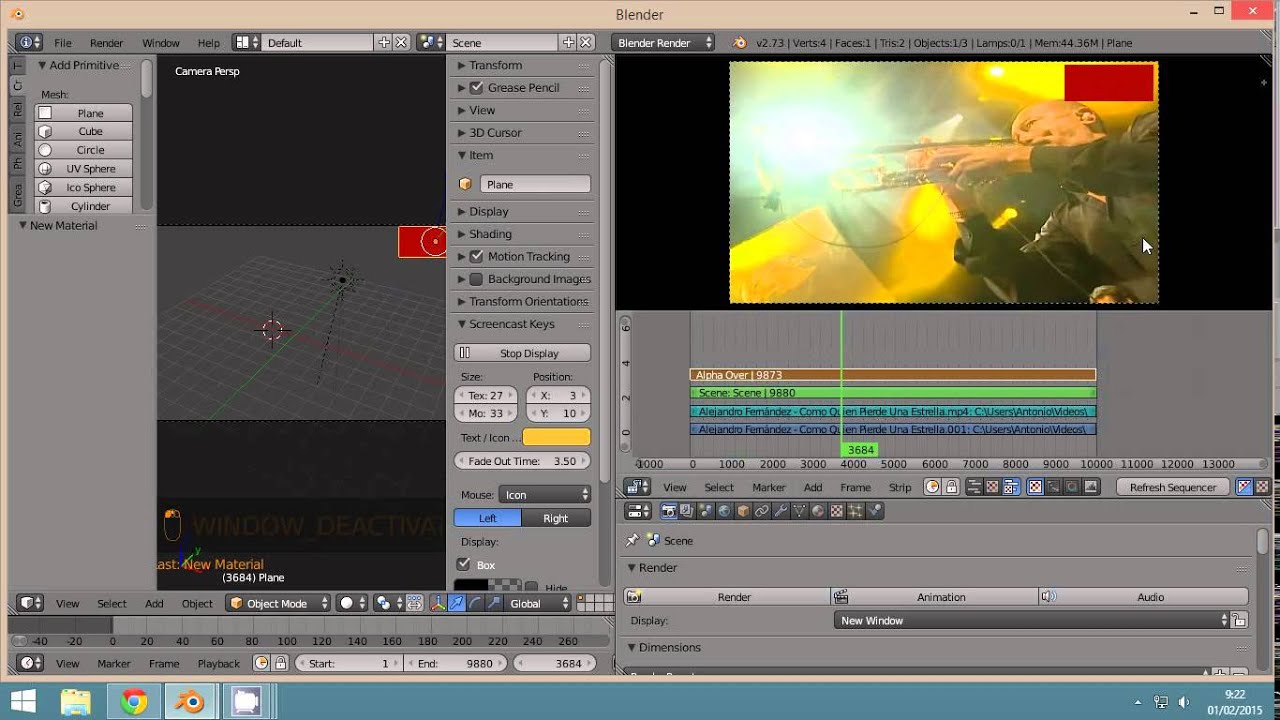Collapse the Dimensions panel
Image resolution: width=1280 pixels, height=720 pixels.
click(x=669, y=648)
